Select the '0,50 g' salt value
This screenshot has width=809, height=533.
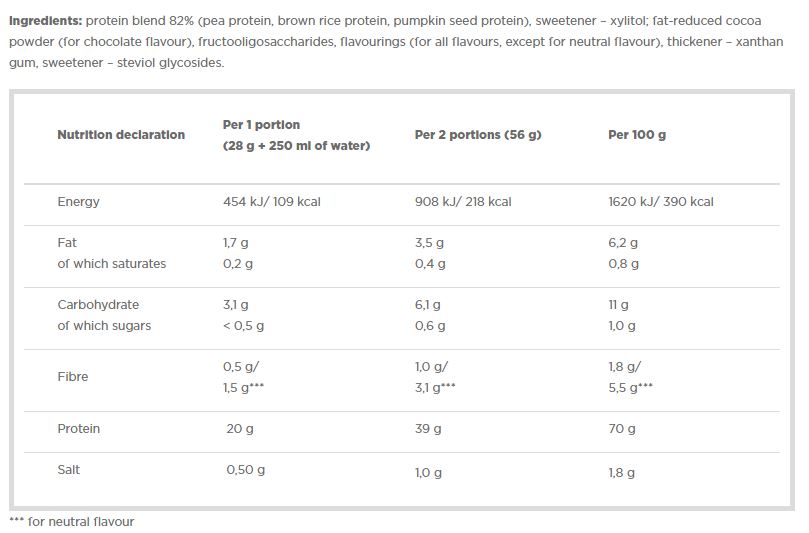point(247,470)
